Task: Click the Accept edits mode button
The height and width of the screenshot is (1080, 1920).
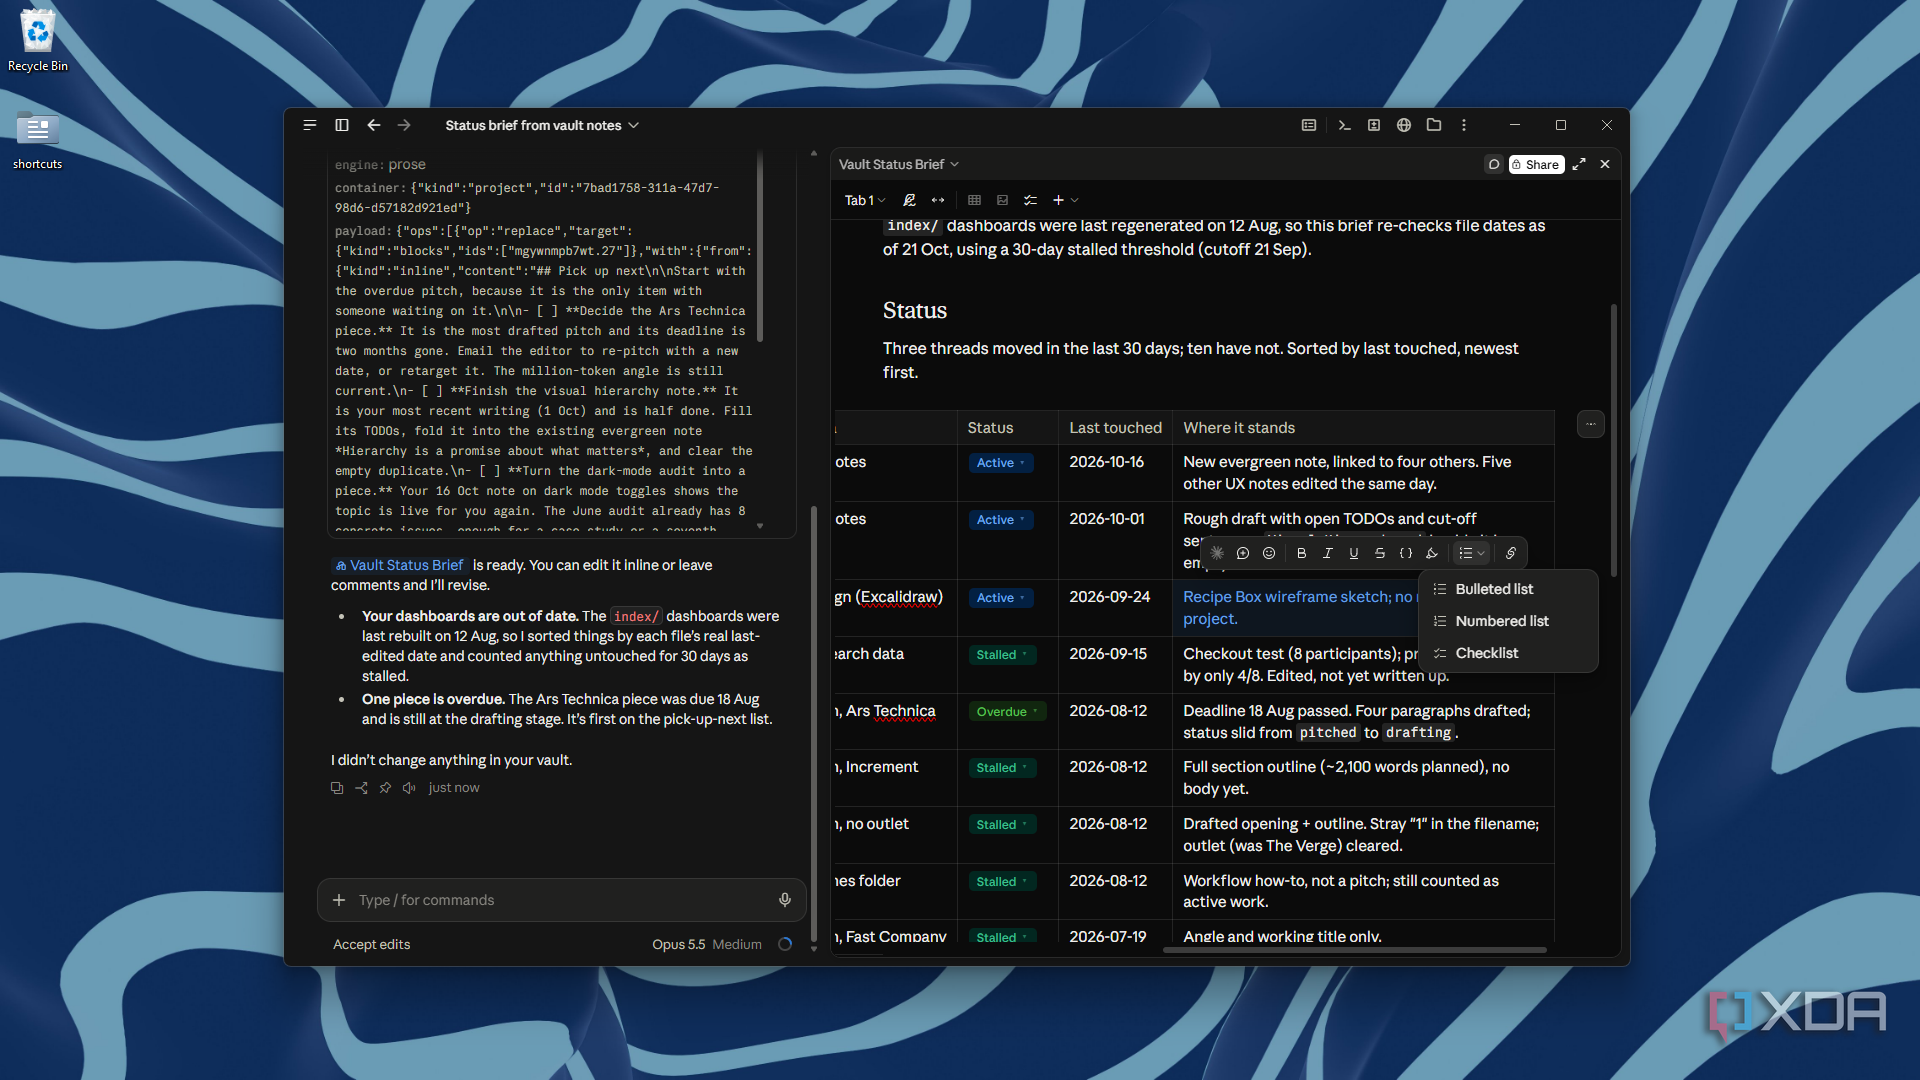Action: (x=372, y=944)
